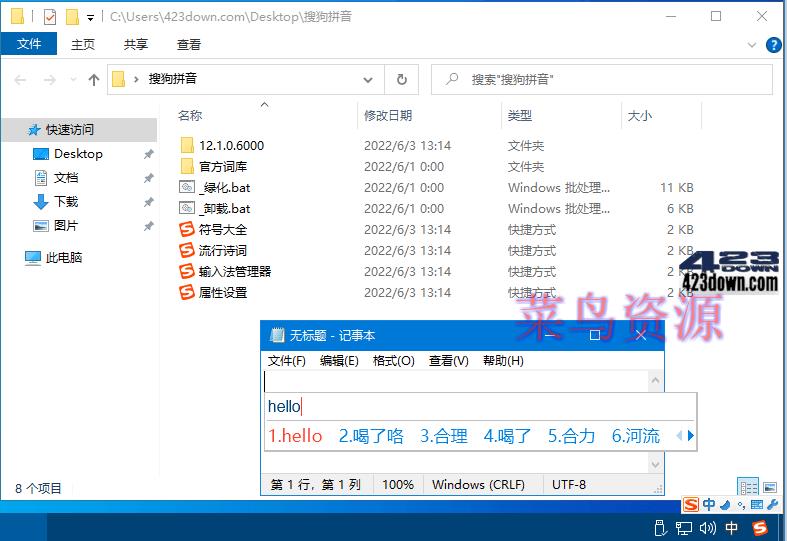Screen dimensions: 787x541
Task: Choose candidate 3.合理
Action: [444, 436]
